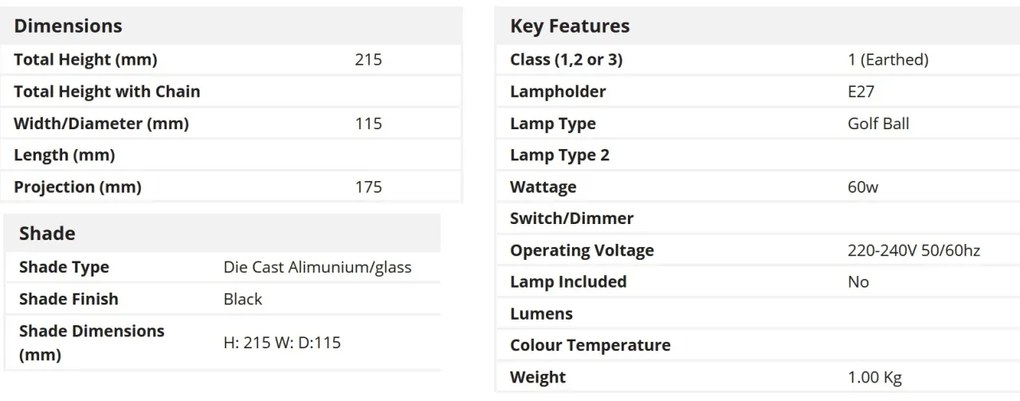1020x401 pixels.
Task: Click the 220-240V 50/60hz voltage value
Action: 913,251
